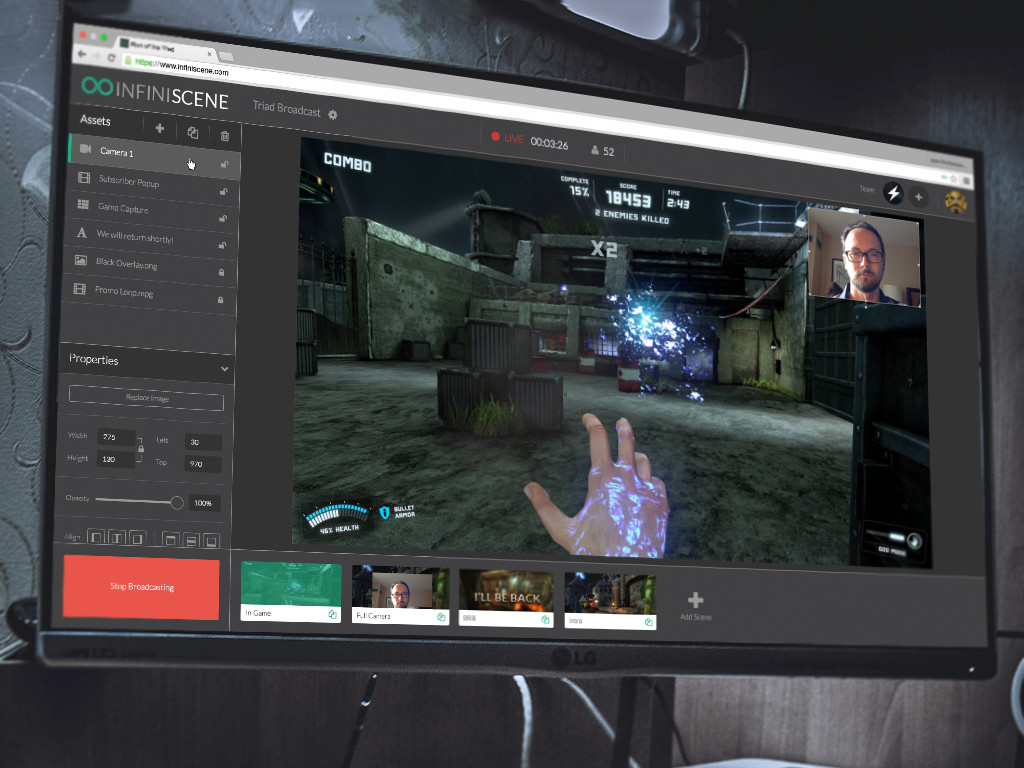Delete asset using the trash icon
The image size is (1024, 768).
pyautogui.click(x=224, y=136)
